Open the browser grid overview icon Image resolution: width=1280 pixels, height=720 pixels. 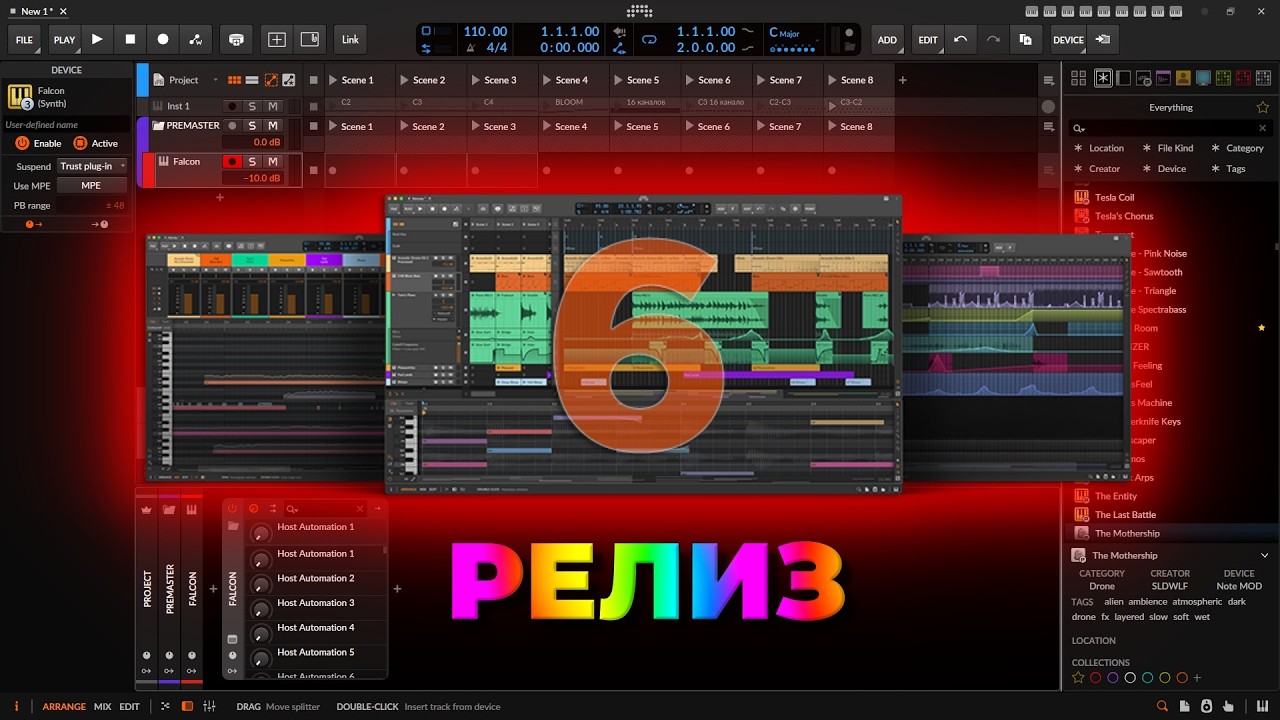click(1078, 78)
